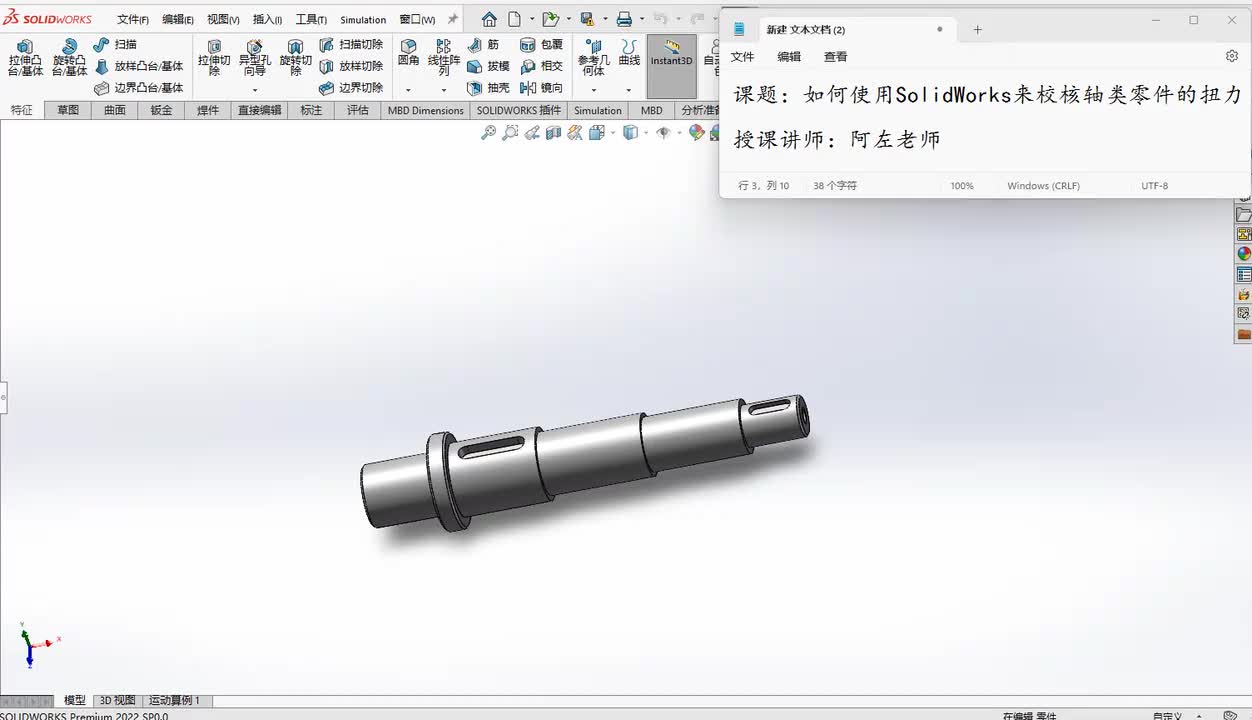This screenshot has height=720, width=1252.
Task: Choose the 放样切除 lofted cut tool
Action: (351, 66)
